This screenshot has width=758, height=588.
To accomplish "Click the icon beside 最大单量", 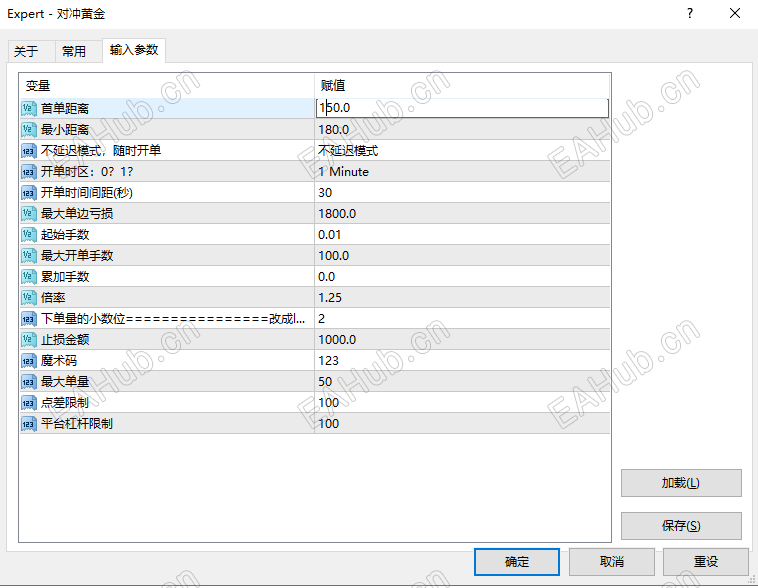I will pos(29,382).
